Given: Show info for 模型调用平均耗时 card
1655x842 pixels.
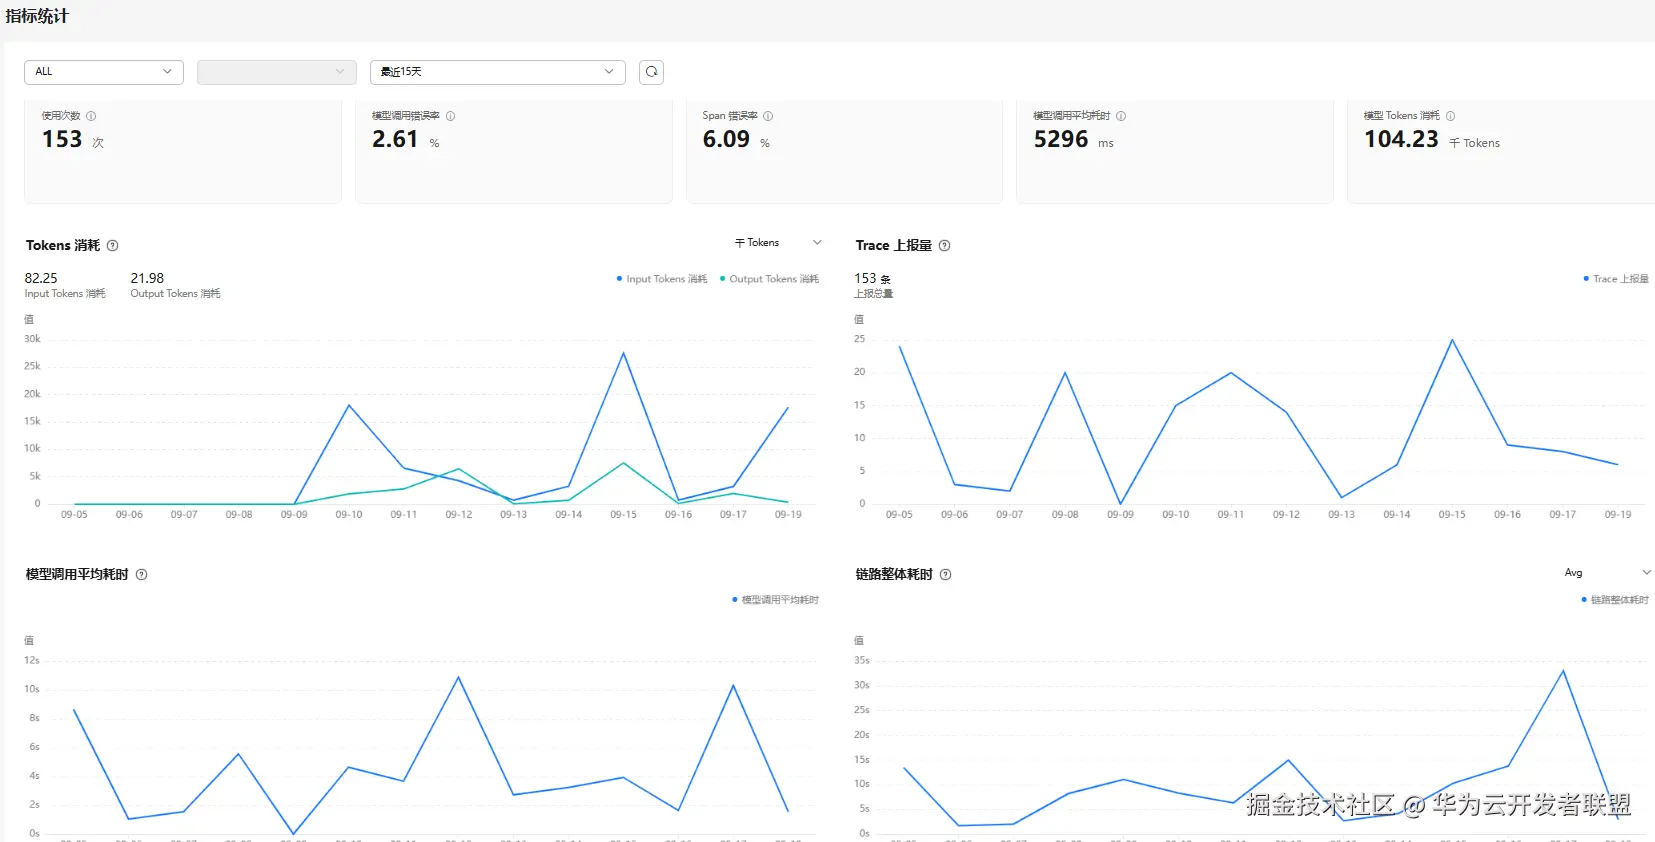Looking at the screenshot, I should click(1121, 116).
